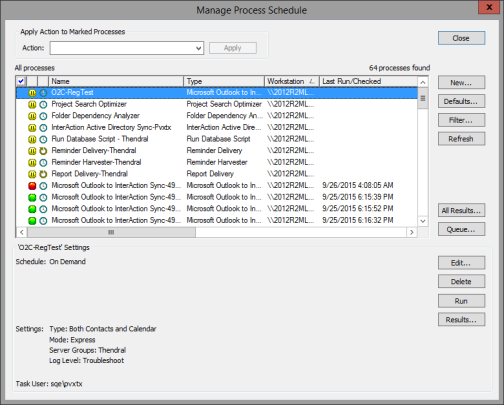Click clock icon on the 6:15:52 PM row
Image resolution: width=504 pixels, height=405 pixels.
click(43, 209)
